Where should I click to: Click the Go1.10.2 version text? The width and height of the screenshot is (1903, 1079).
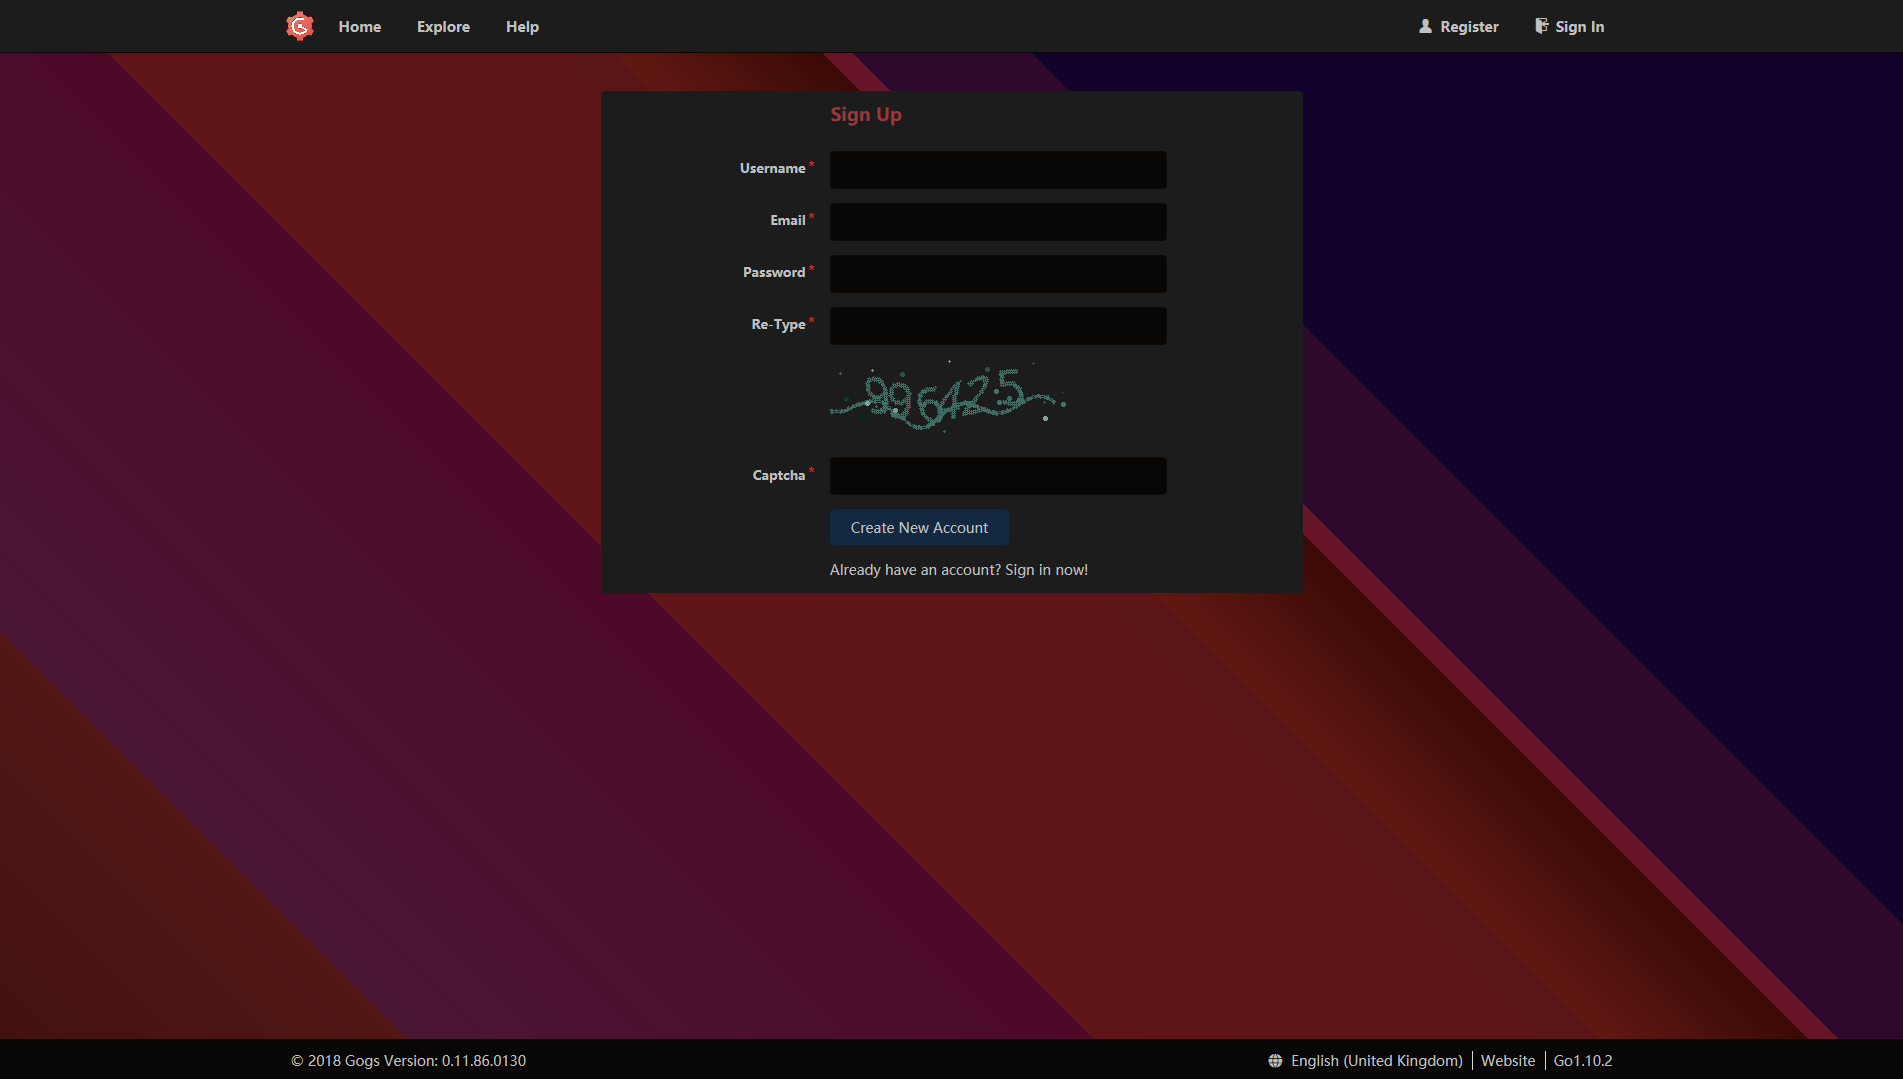tap(1582, 1061)
